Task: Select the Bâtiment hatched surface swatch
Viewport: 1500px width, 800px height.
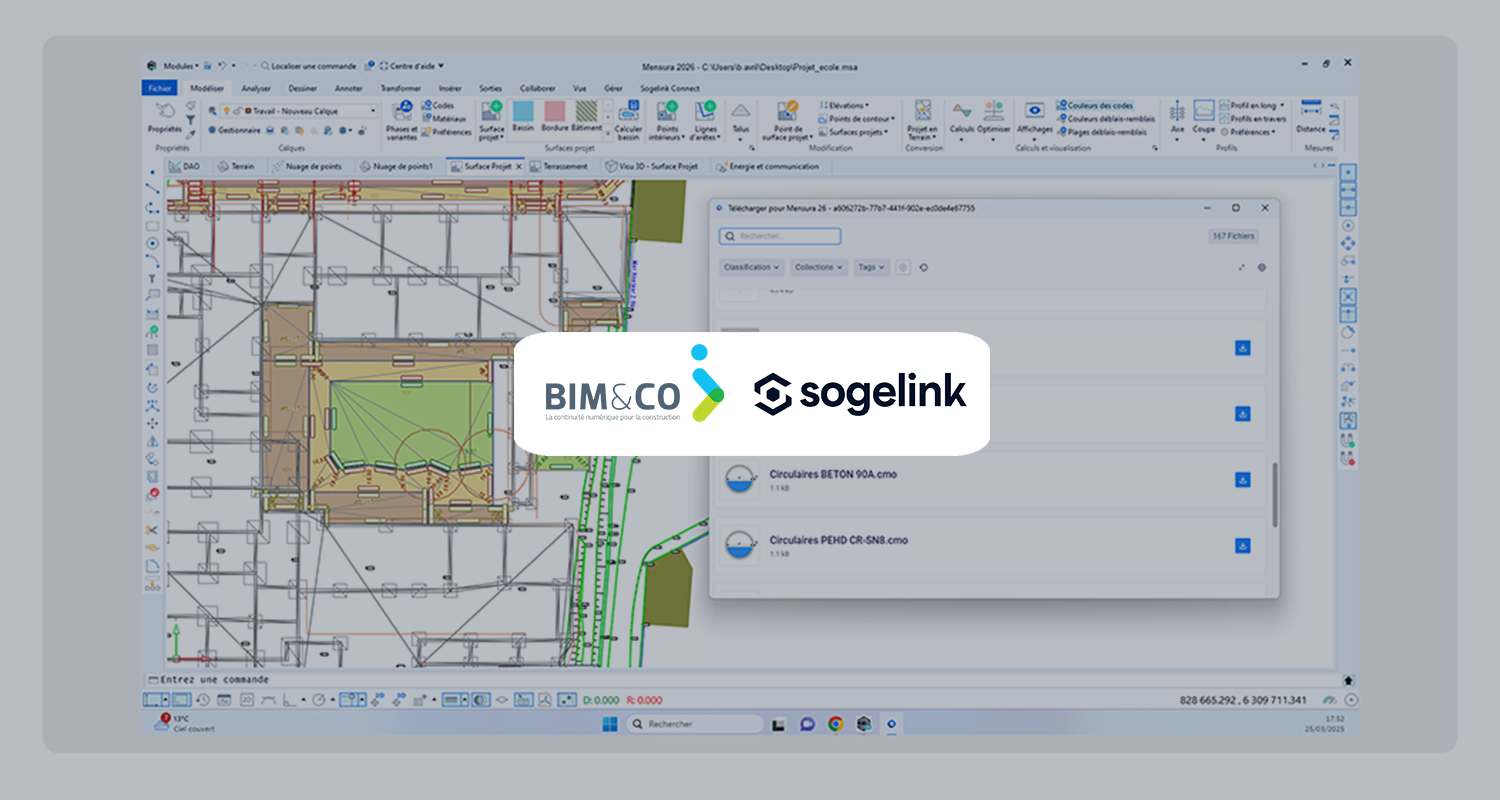Action: pyautogui.click(x=587, y=116)
